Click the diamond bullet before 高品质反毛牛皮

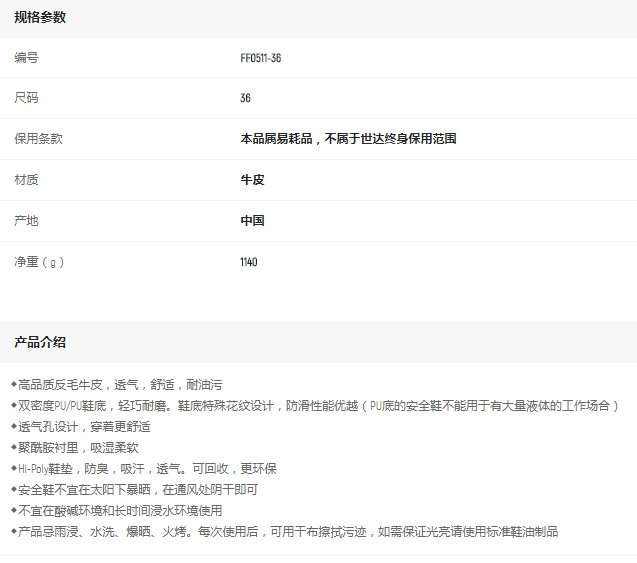(14, 384)
